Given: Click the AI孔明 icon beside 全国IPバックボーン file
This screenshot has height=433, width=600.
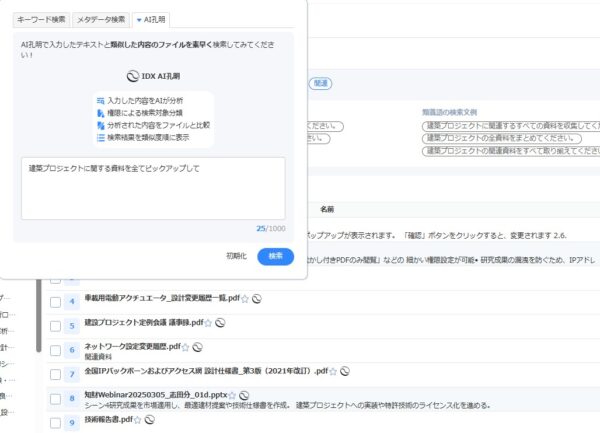Looking at the screenshot, I should (345, 371).
